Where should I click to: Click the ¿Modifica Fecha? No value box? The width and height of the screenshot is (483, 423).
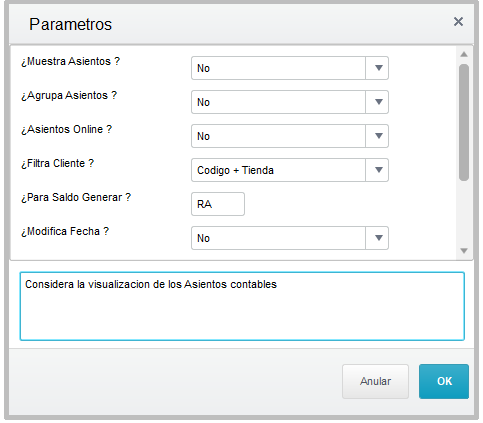pos(278,238)
